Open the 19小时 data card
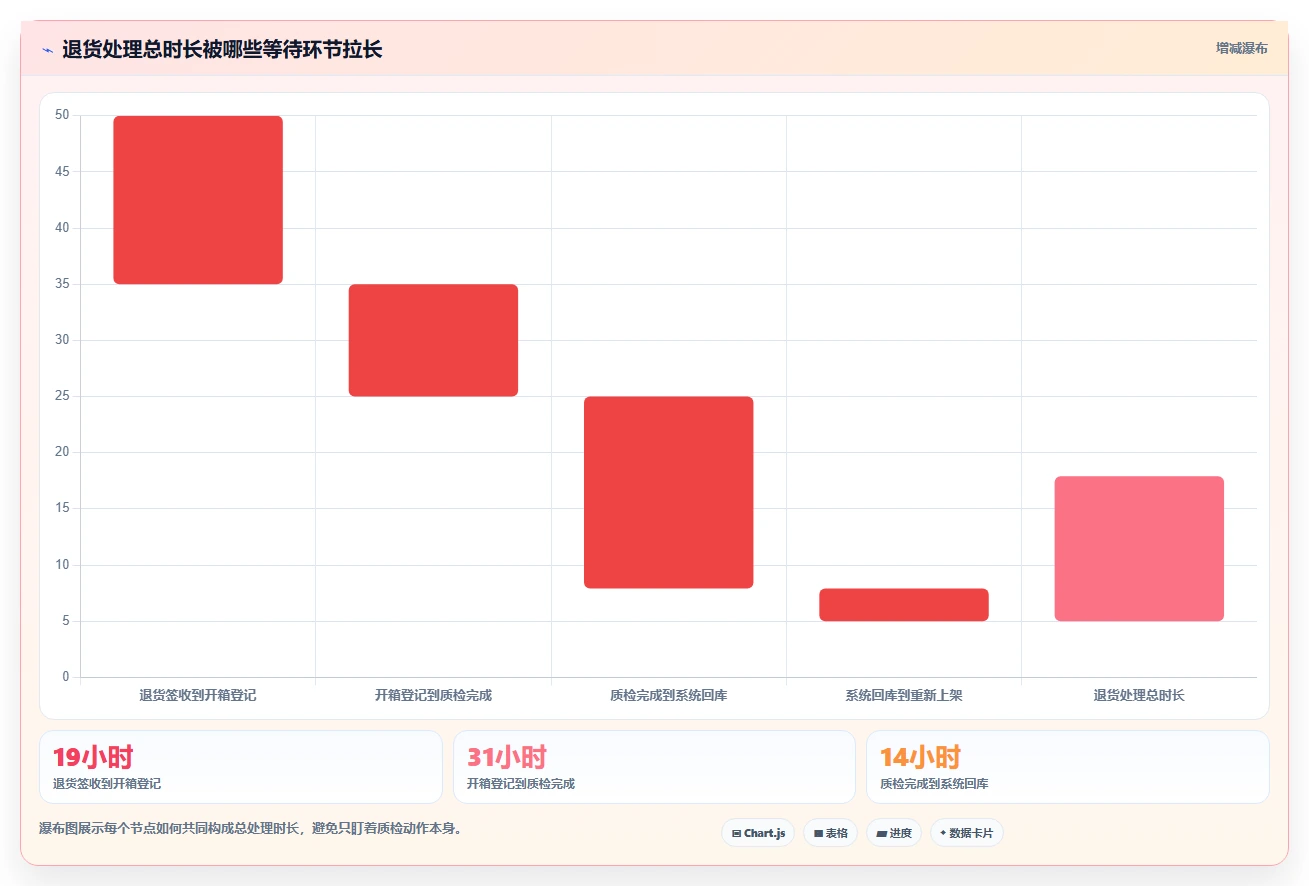 241,767
